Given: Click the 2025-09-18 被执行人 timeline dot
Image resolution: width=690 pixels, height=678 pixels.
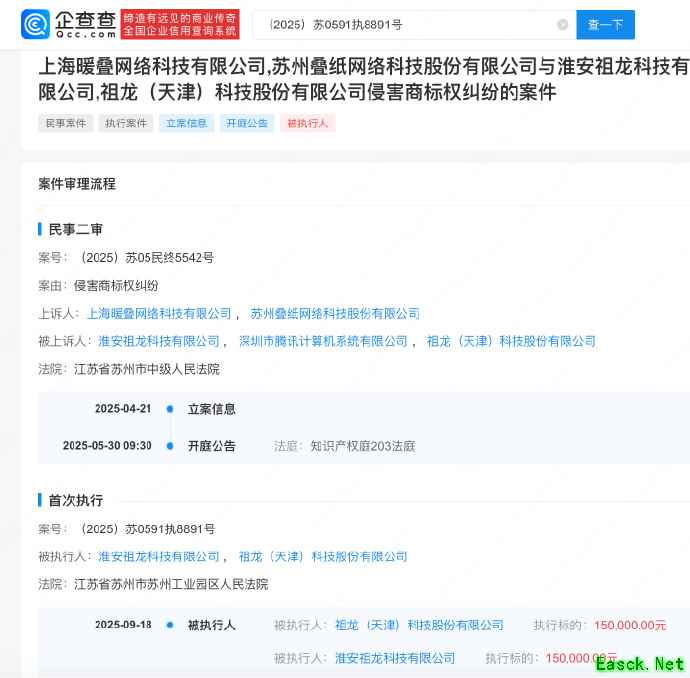Looking at the screenshot, I should (170, 625).
